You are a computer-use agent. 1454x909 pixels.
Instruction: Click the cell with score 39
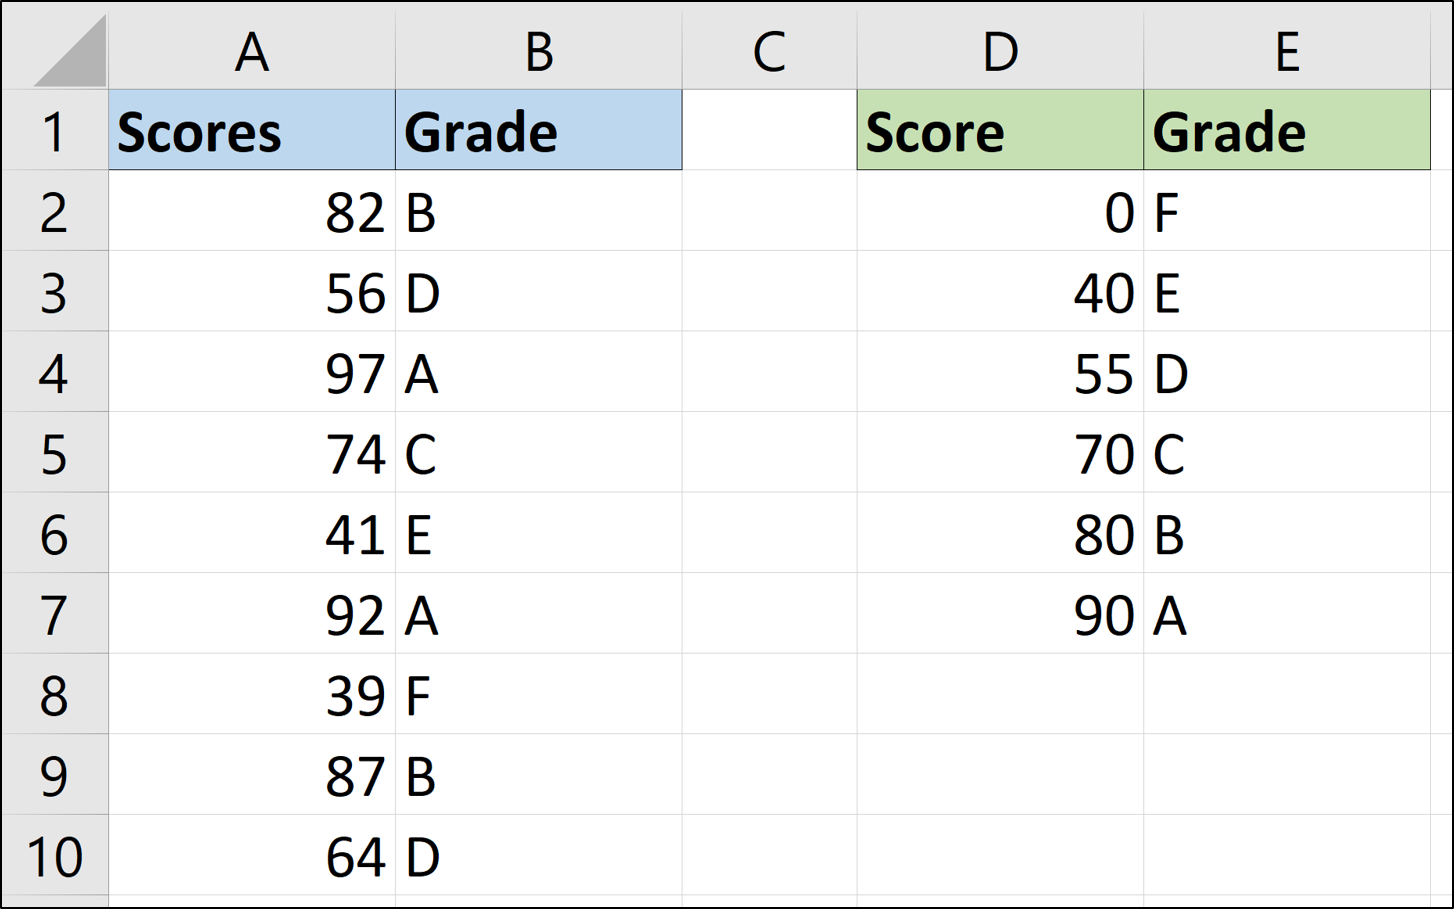click(252, 696)
